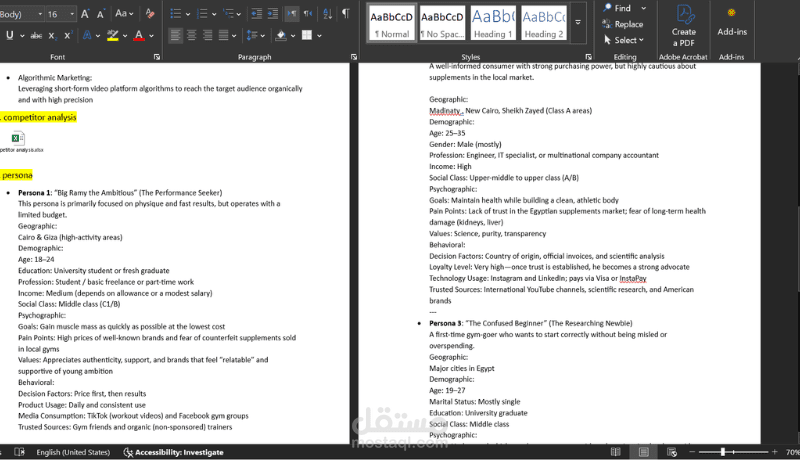Viewport: 800px width, 460px height.
Task: Insert a bulleted list
Action: click(176, 14)
